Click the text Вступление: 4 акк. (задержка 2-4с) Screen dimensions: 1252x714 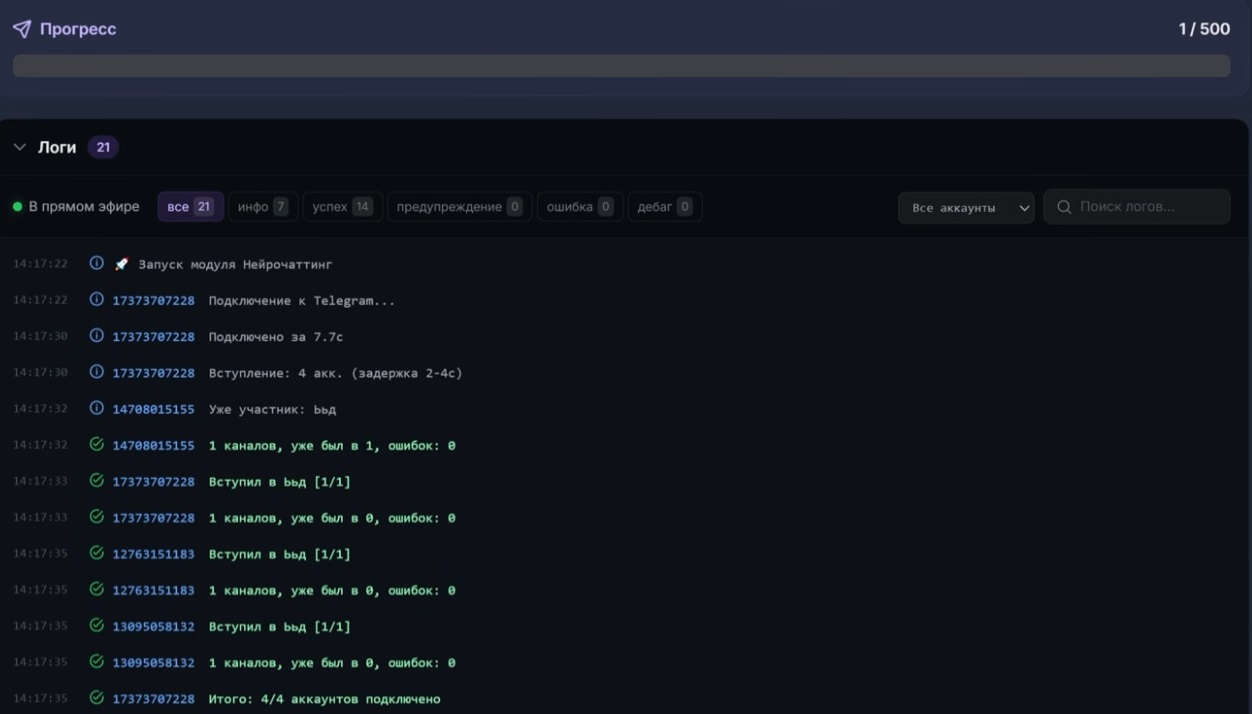(x=335, y=373)
